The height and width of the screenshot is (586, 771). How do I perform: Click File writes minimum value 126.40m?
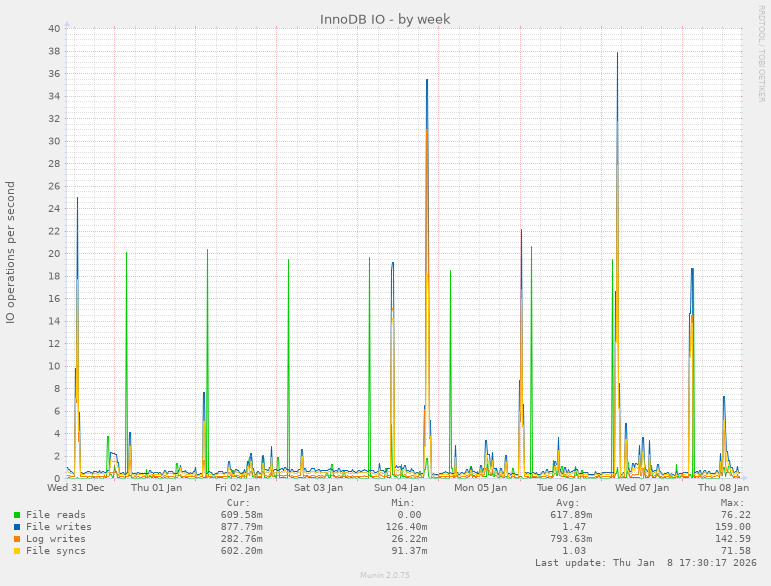pyautogui.click(x=406, y=527)
